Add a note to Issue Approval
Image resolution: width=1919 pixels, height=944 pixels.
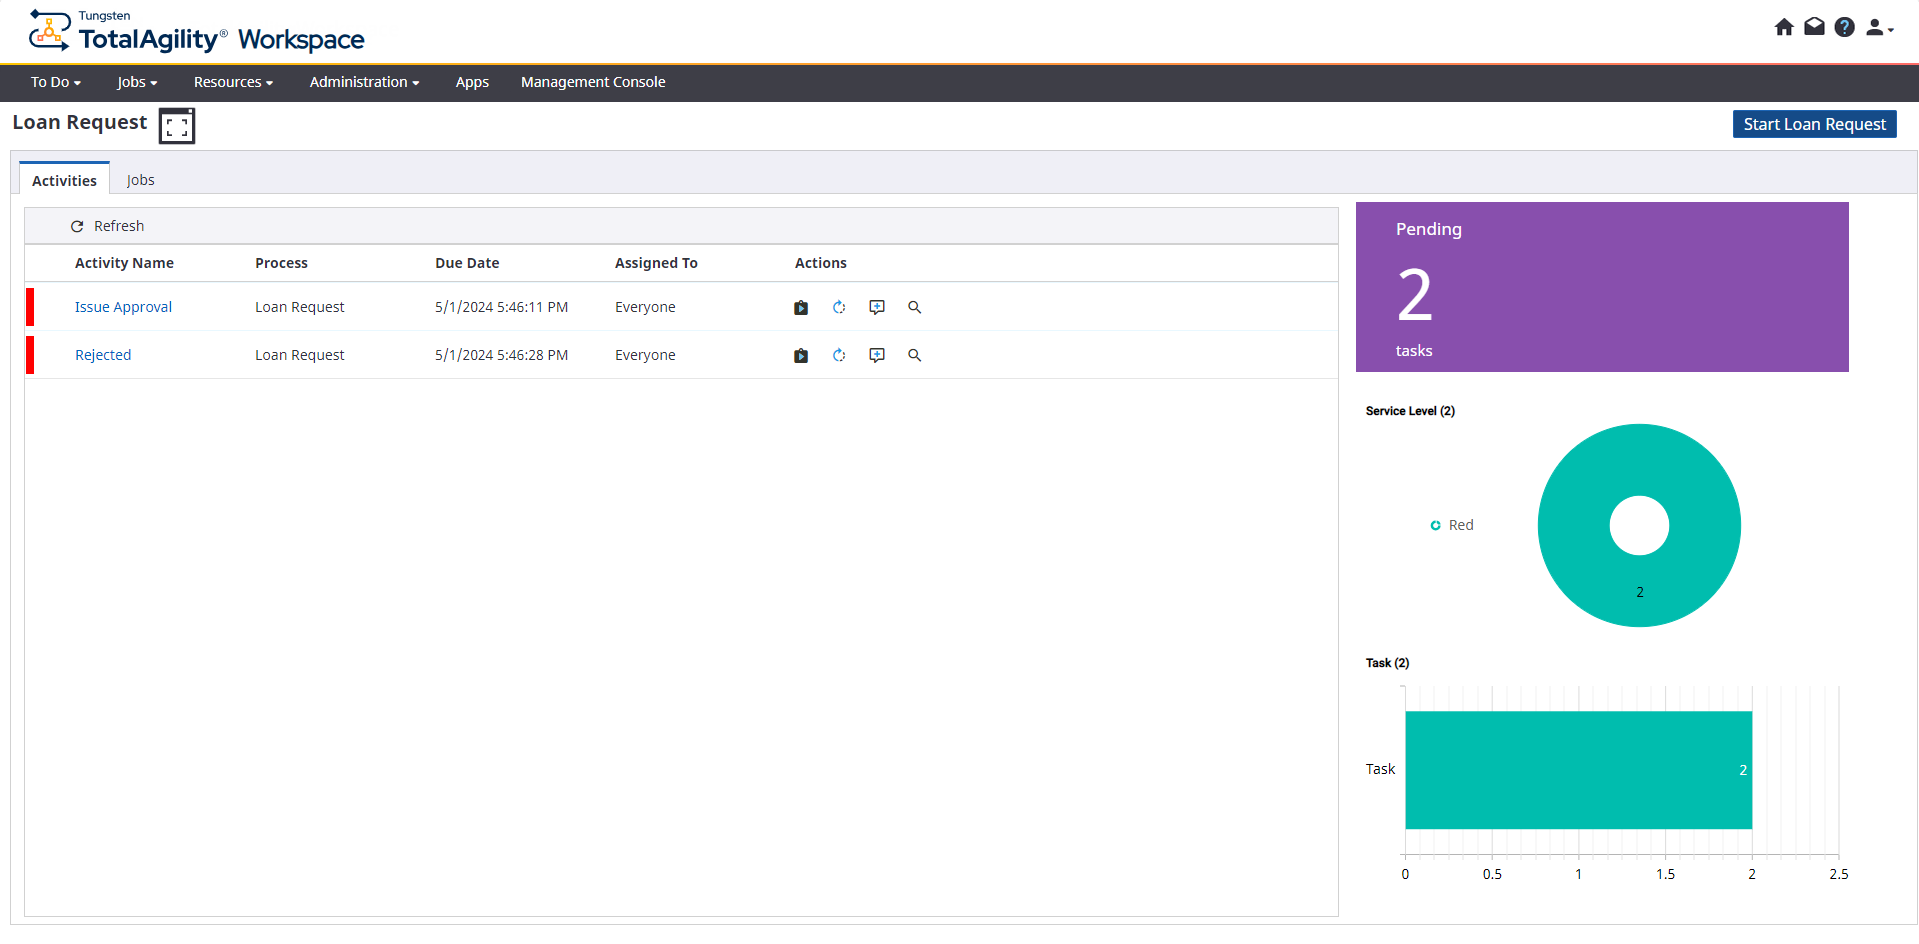pos(877,308)
